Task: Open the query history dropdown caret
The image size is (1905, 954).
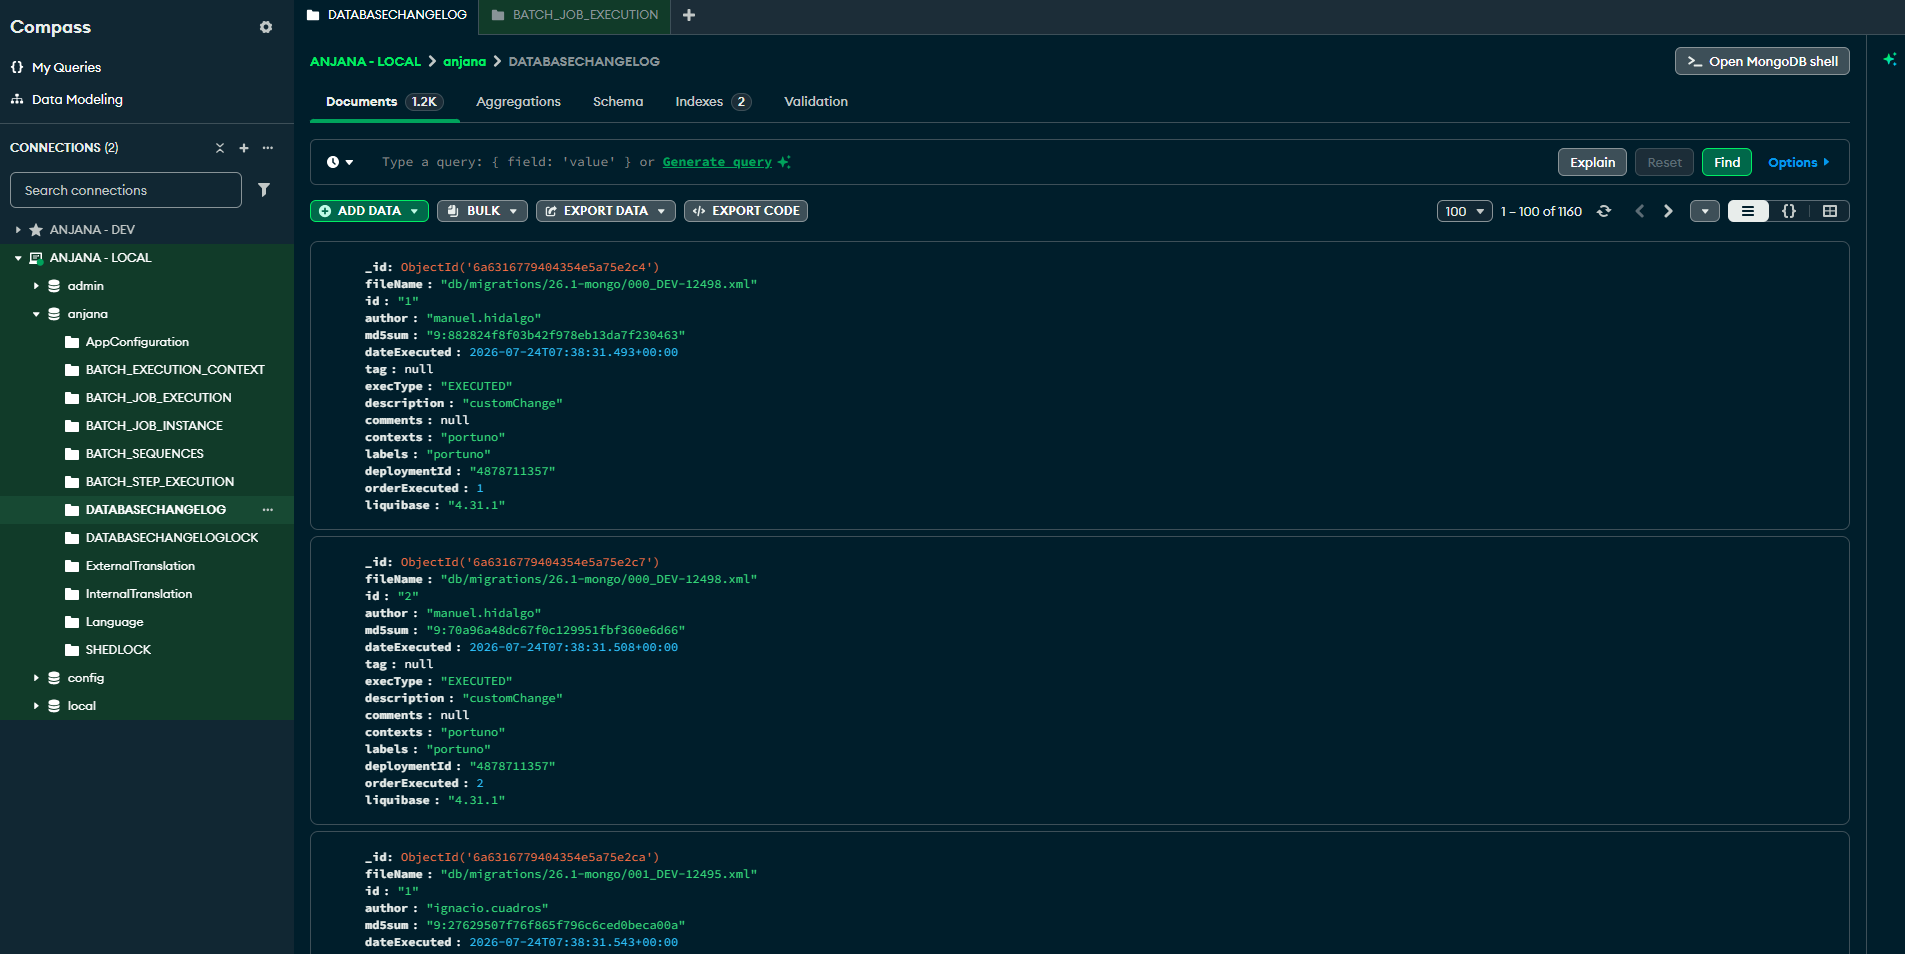Action: pyautogui.click(x=349, y=162)
